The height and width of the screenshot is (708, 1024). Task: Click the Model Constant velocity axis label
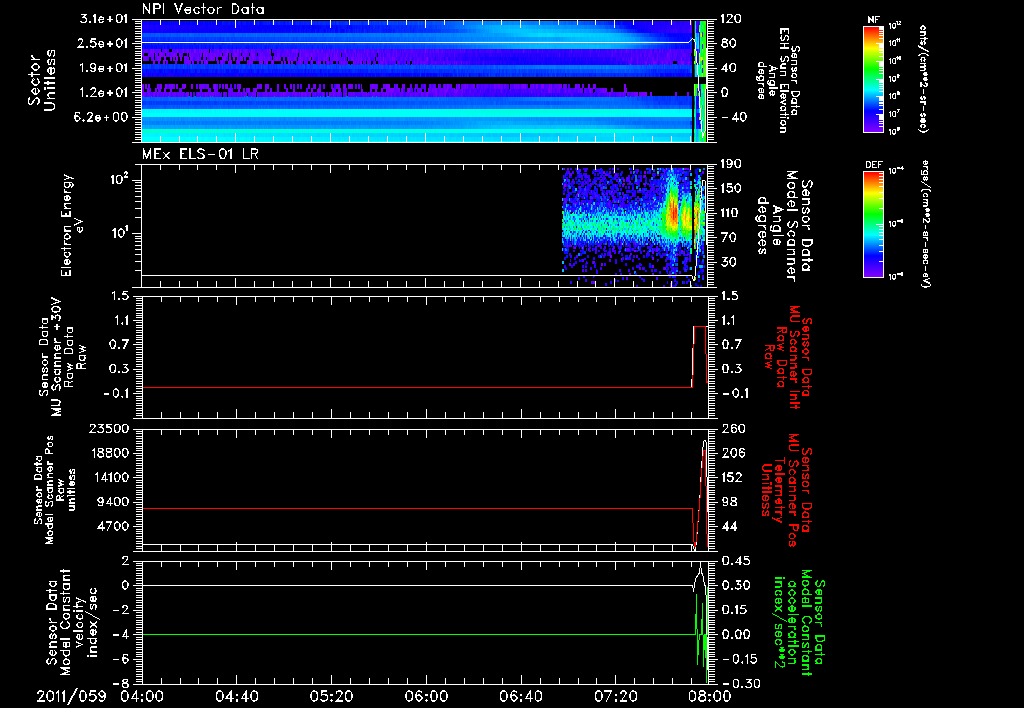point(73,620)
